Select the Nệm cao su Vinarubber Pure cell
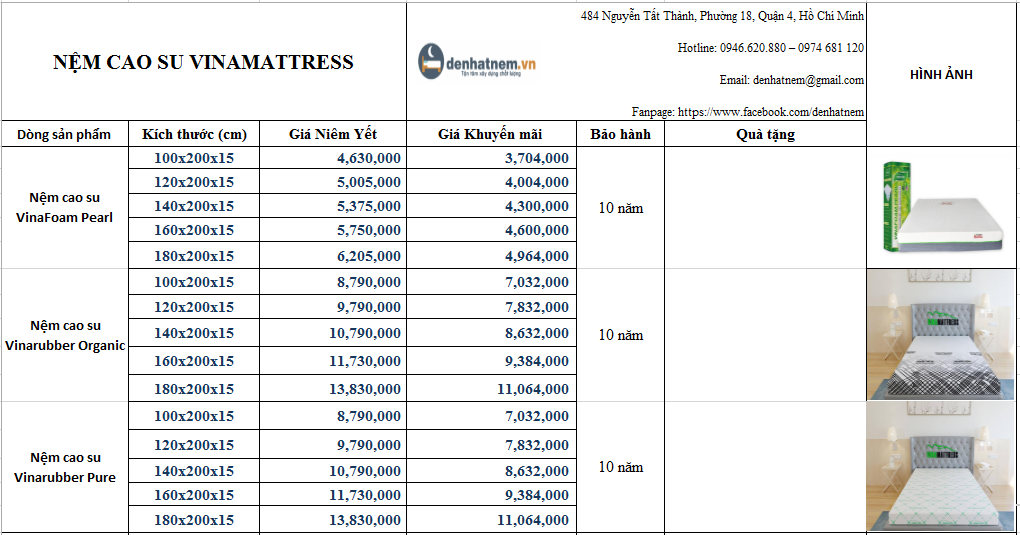 coord(64,467)
